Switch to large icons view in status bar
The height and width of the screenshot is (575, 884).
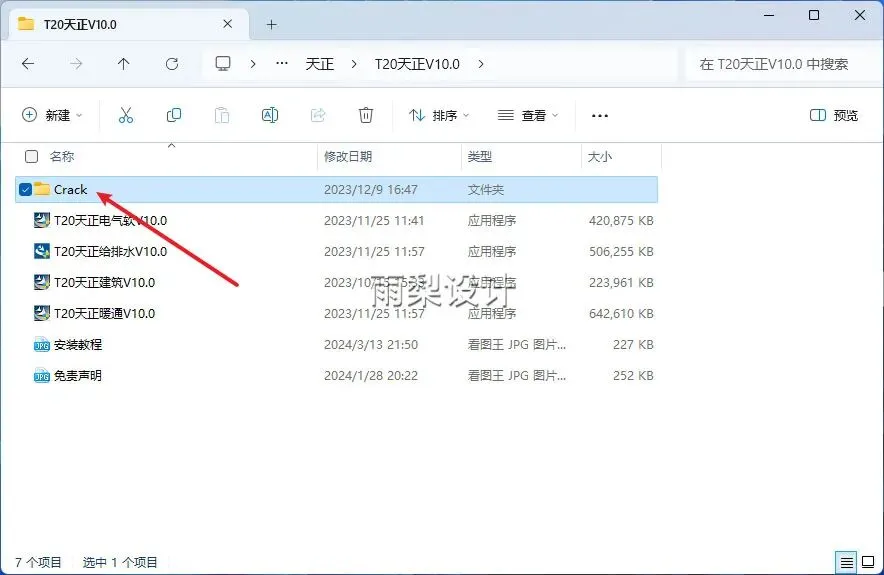point(868,562)
